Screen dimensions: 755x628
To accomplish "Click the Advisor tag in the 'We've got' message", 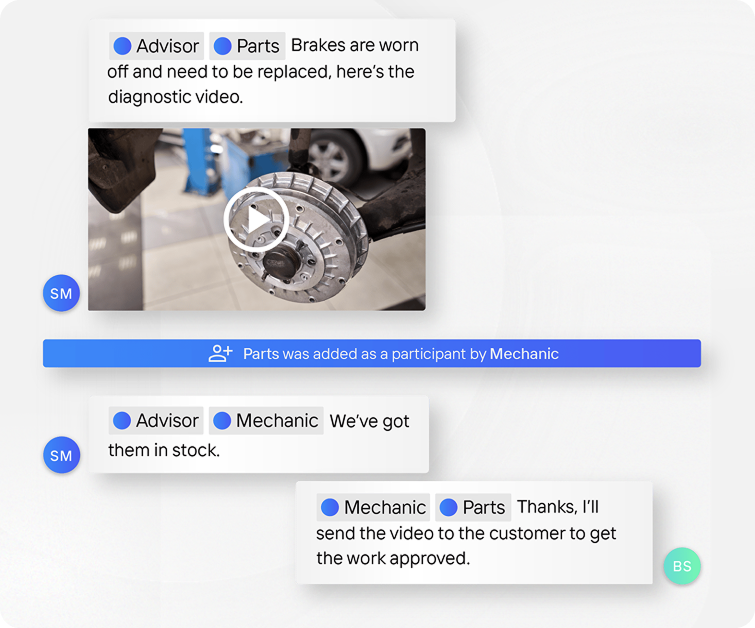I will [x=156, y=420].
